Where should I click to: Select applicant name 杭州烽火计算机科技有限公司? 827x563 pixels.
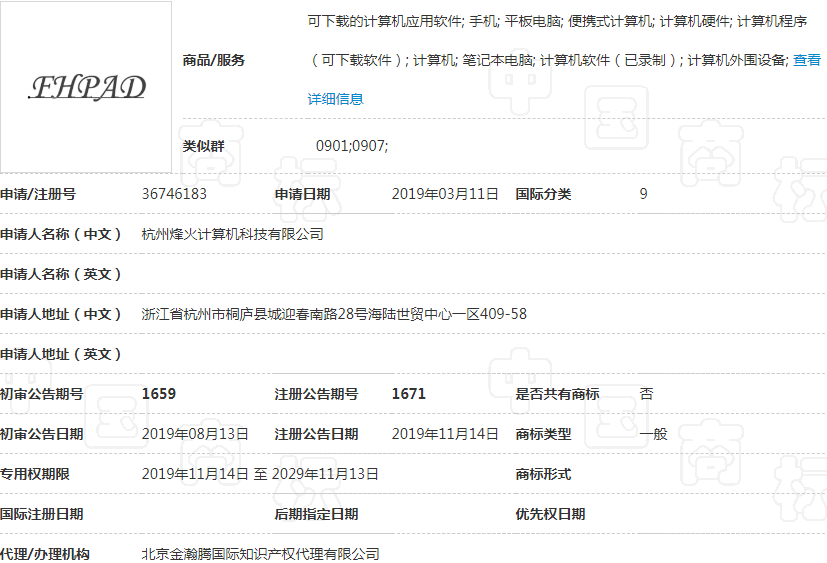click(x=233, y=234)
